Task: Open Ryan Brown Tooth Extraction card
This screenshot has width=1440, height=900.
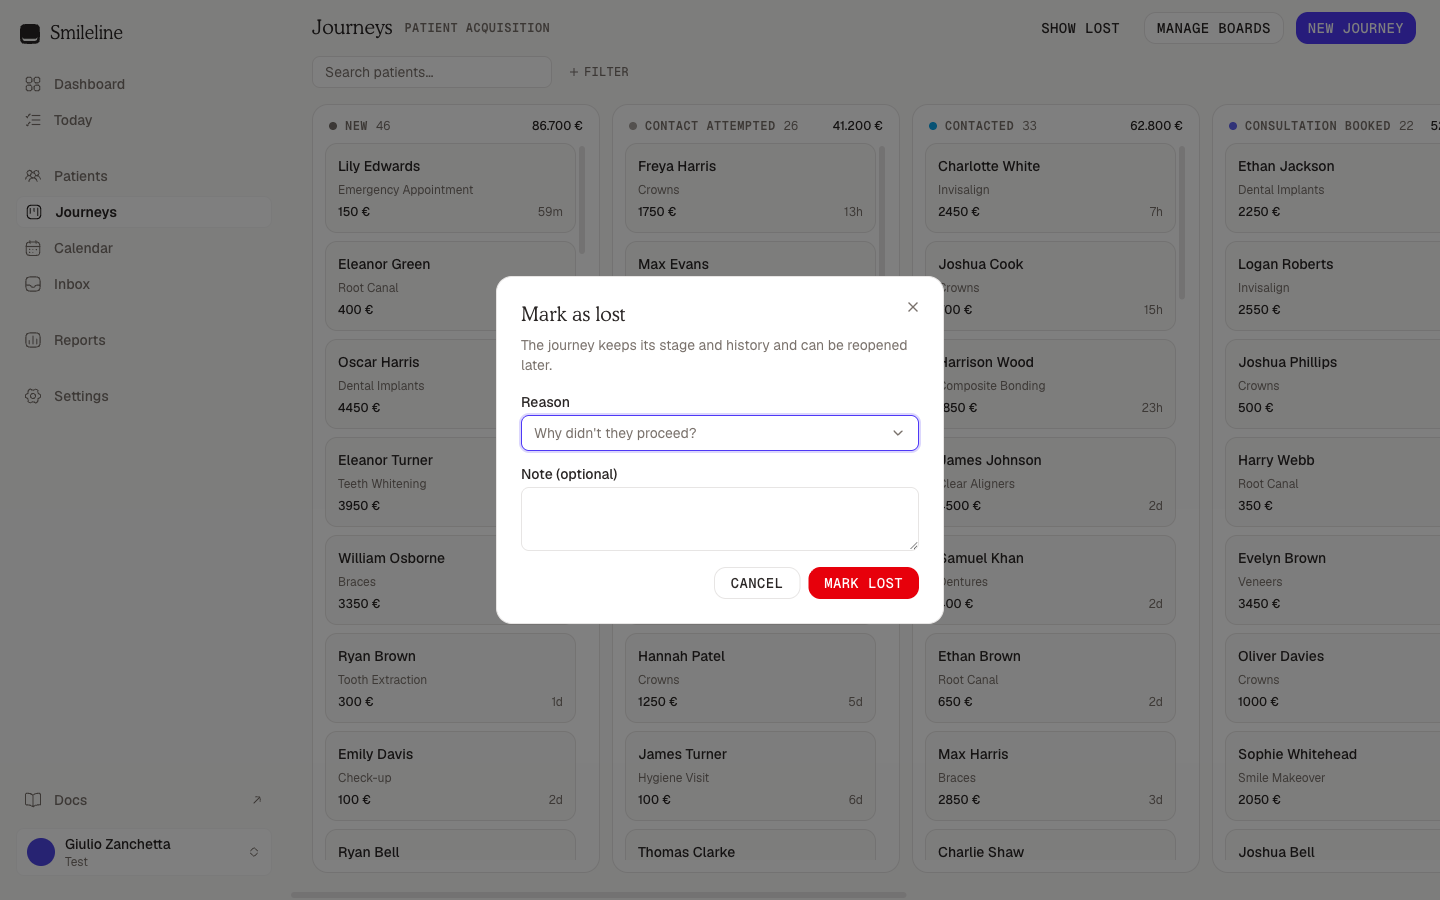Action: (450, 678)
